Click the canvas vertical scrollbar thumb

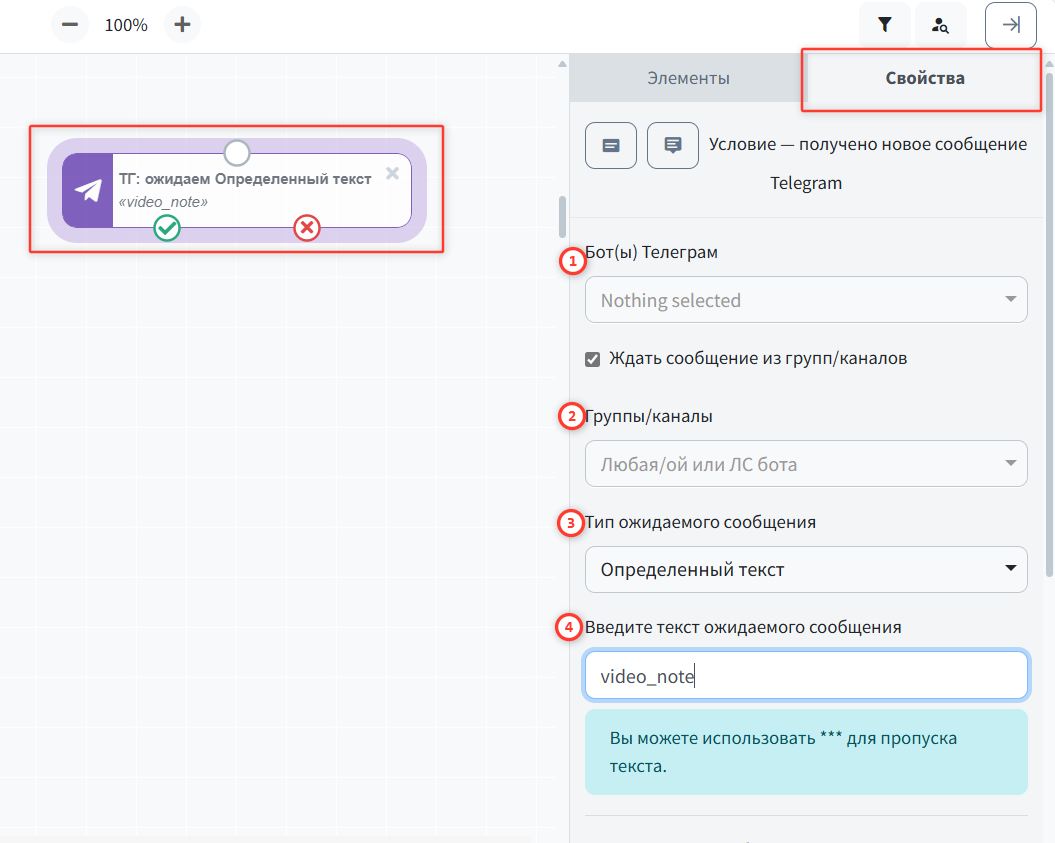[562, 215]
